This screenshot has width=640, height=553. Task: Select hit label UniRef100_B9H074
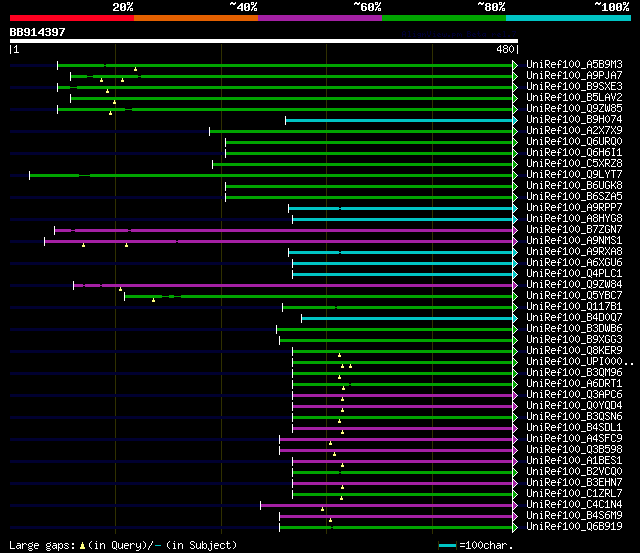click(x=574, y=120)
